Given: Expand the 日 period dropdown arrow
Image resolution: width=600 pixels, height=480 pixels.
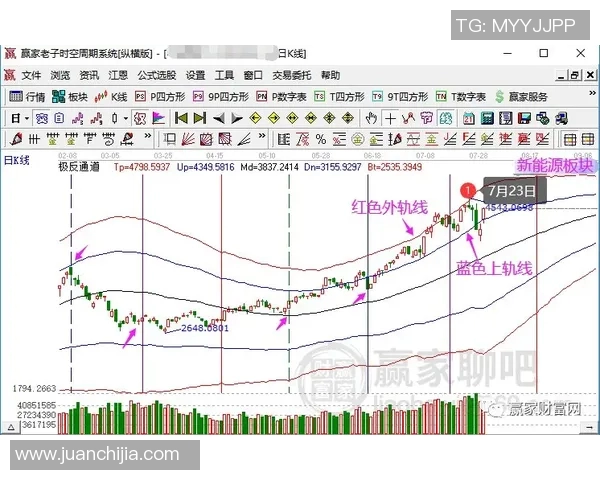Looking at the screenshot, I should click(x=27, y=119).
